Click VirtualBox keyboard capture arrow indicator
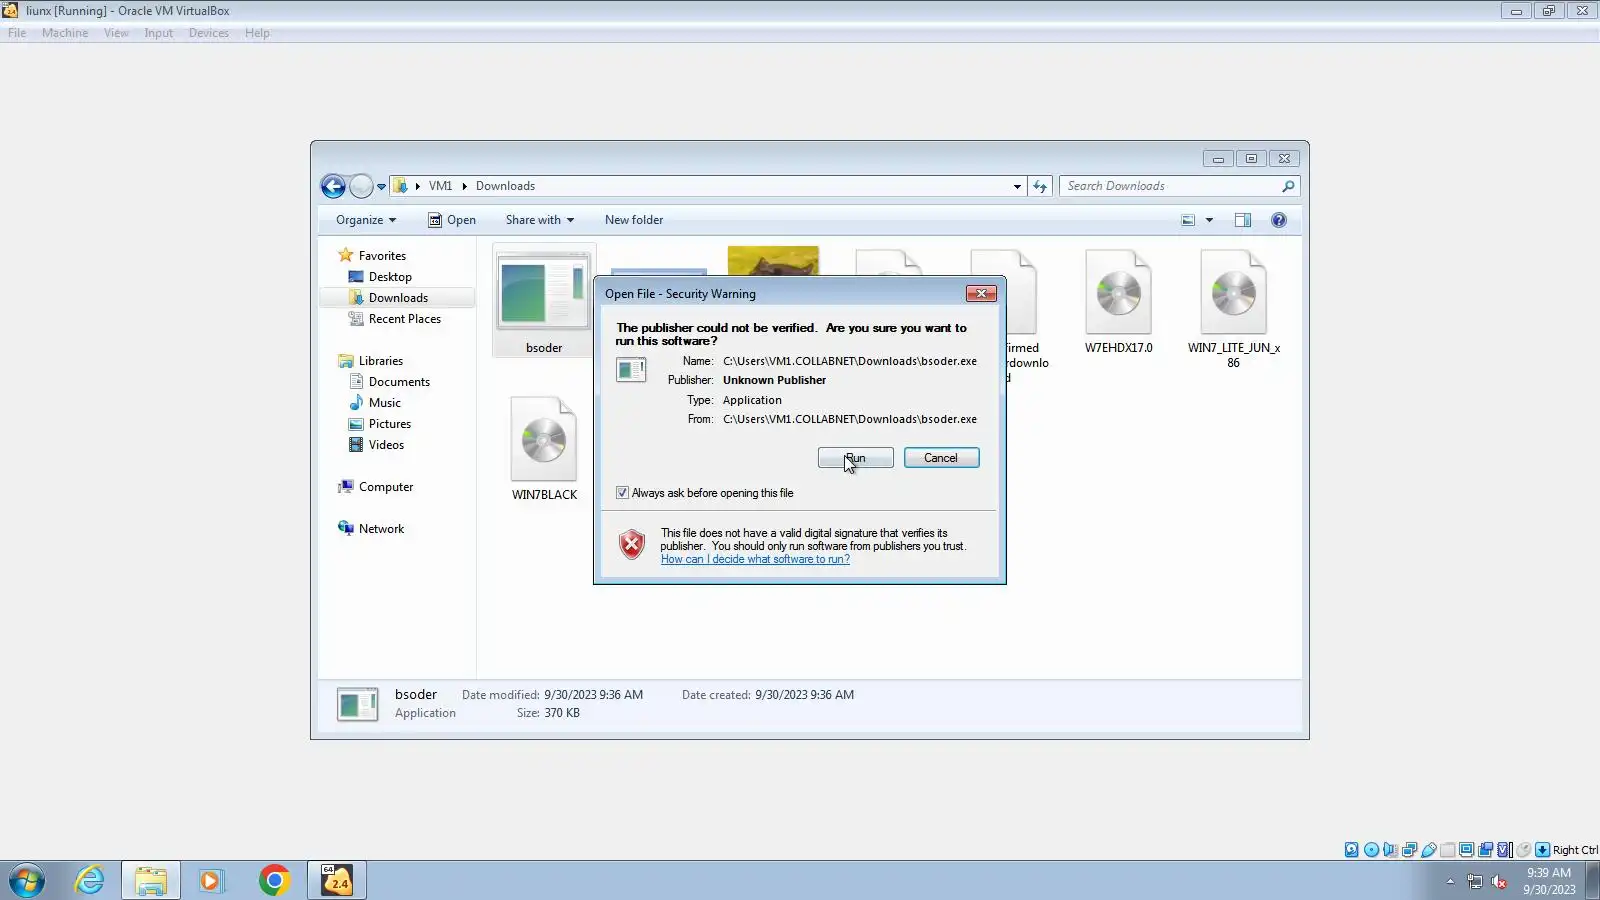Image resolution: width=1600 pixels, height=900 pixels. coord(1543,850)
